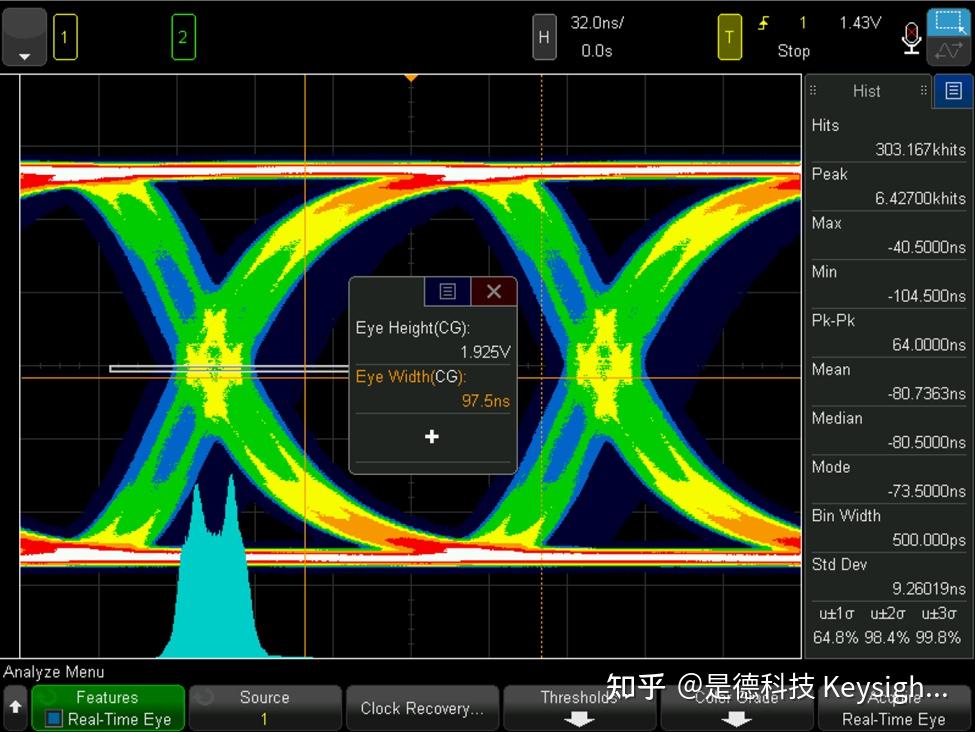Select the Acquire Real-Time Eye softkey
Screen dimensions: 975x732
coord(894,708)
